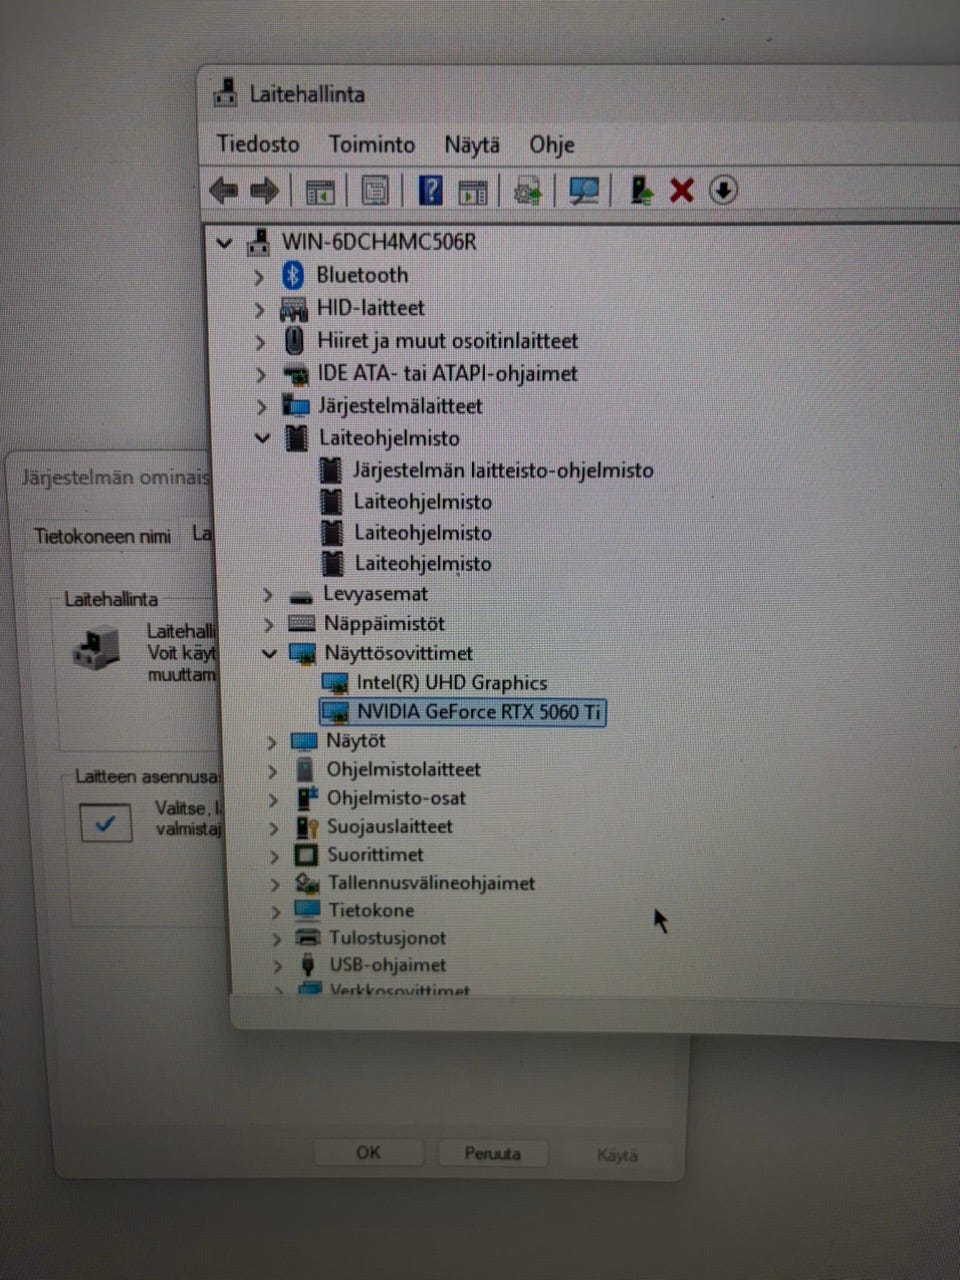Click the Suojauslaitteet security key icon
The width and height of the screenshot is (960, 1280).
[x=307, y=827]
